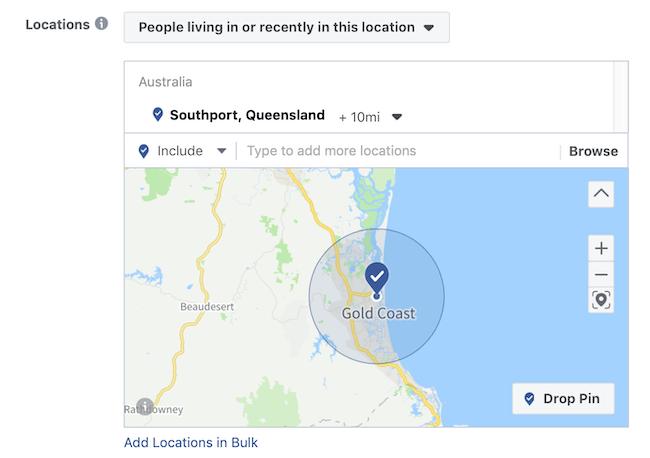
Task: Open the +10mi radius dropdown
Action: 371,116
